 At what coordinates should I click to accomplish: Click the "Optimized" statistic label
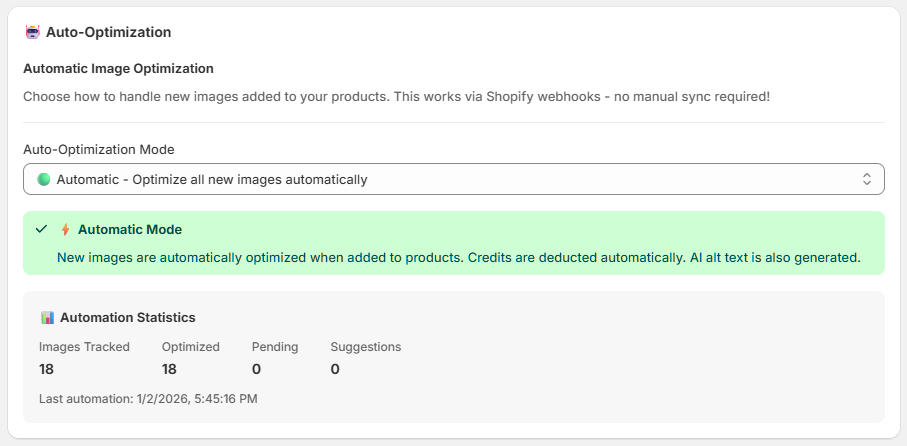[x=191, y=347]
